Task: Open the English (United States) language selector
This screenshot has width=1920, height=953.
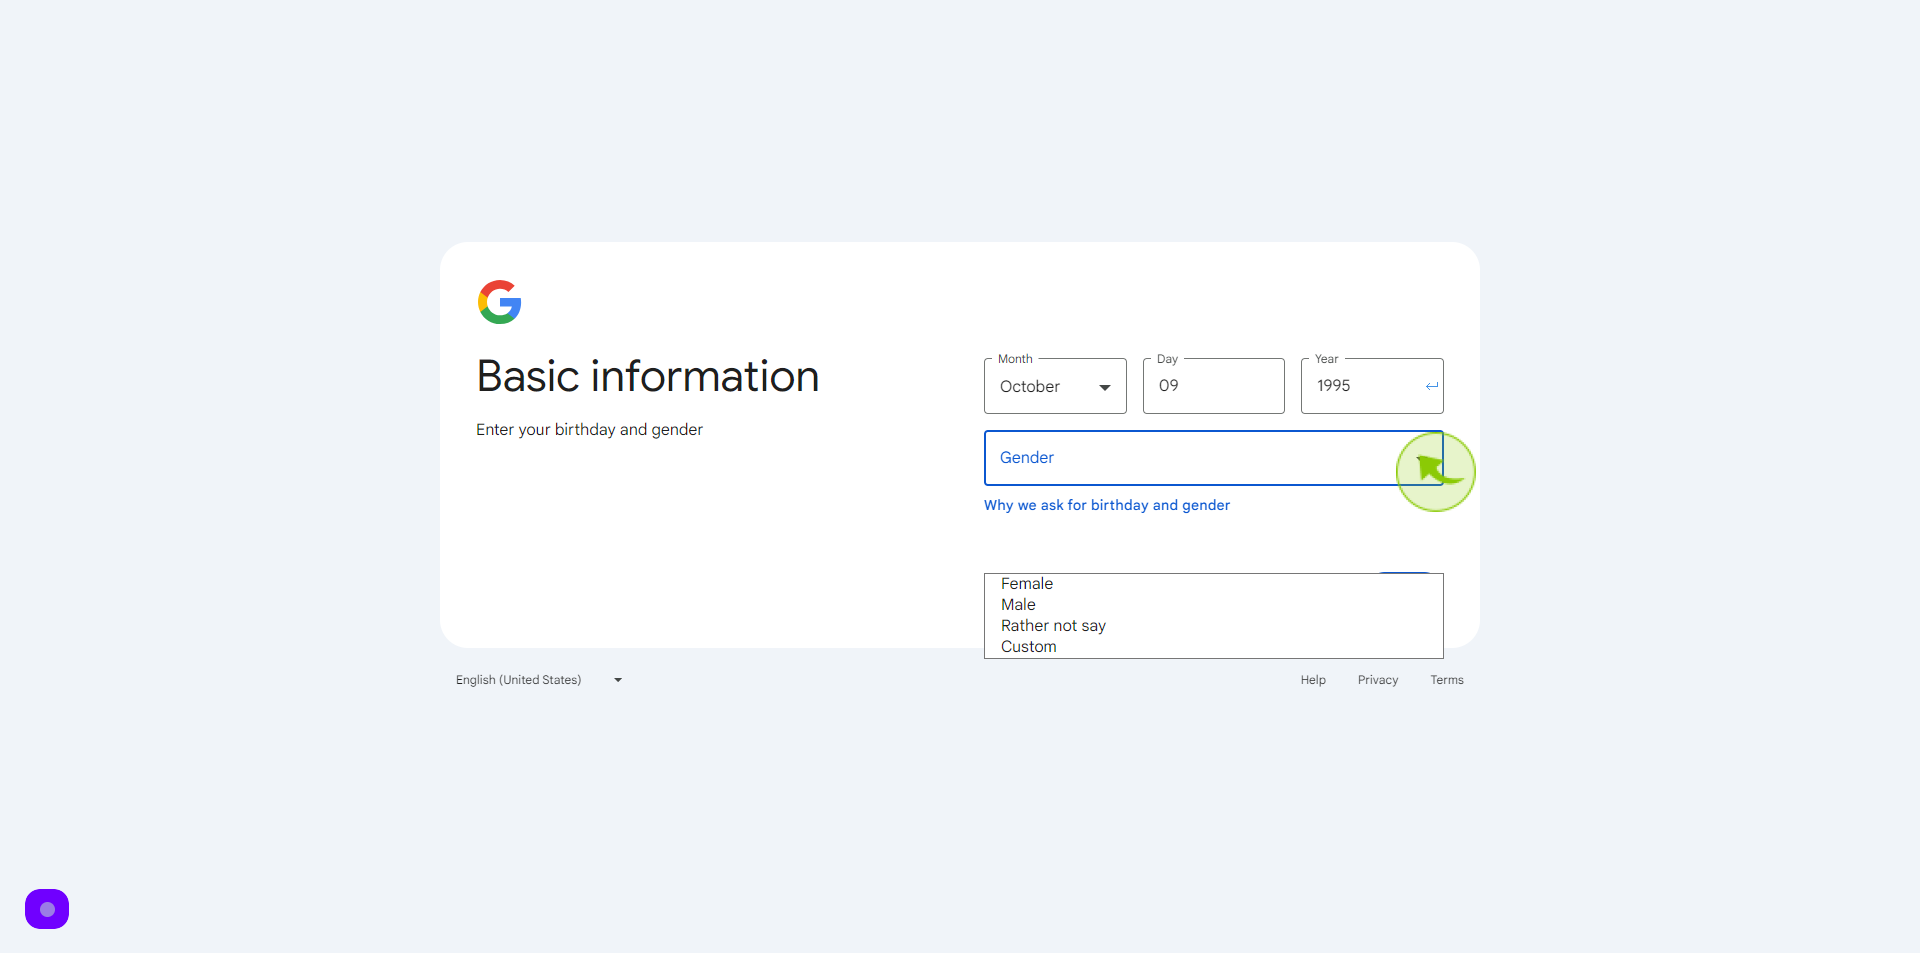Action: point(540,680)
